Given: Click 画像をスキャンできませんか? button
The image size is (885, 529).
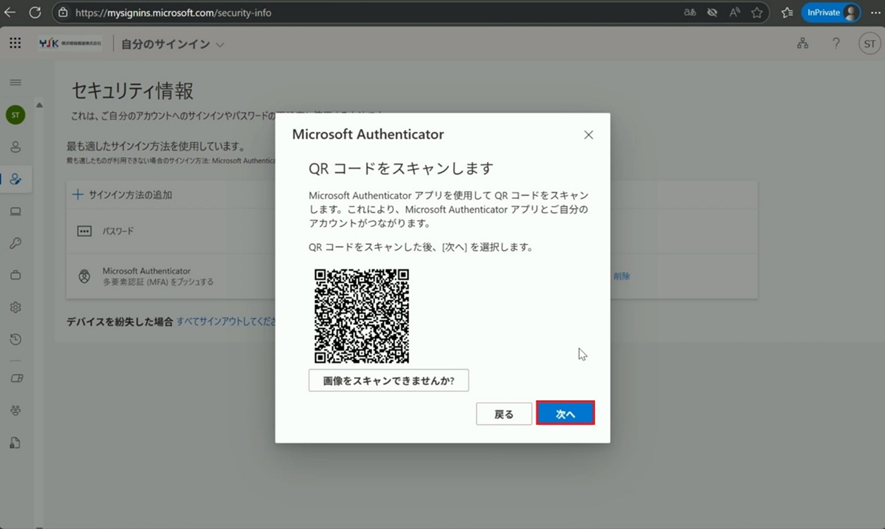Looking at the screenshot, I should tap(388, 381).
